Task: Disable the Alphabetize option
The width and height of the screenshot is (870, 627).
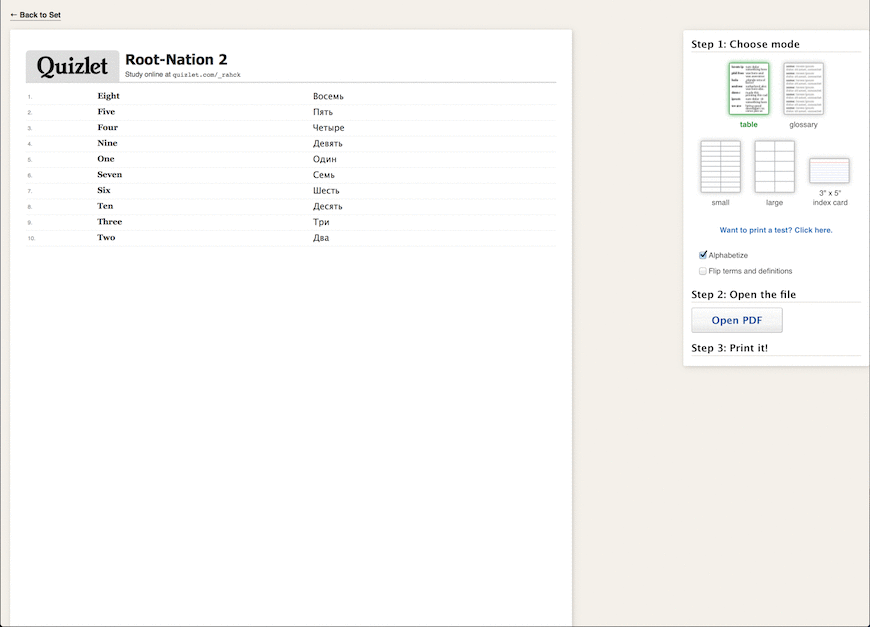Action: tap(703, 255)
